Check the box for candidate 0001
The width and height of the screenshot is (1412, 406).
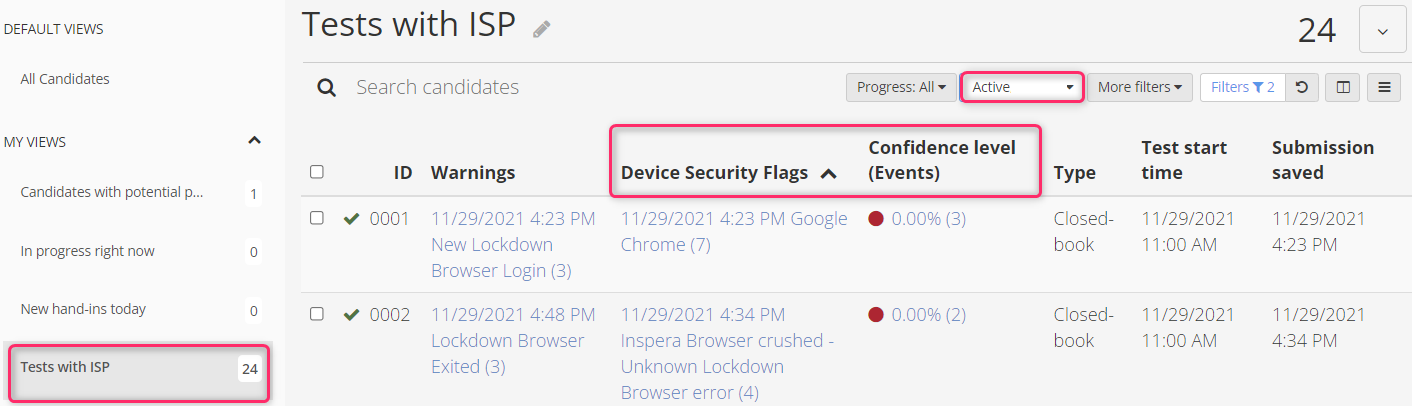pyautogui.click(x=317, y=218)
